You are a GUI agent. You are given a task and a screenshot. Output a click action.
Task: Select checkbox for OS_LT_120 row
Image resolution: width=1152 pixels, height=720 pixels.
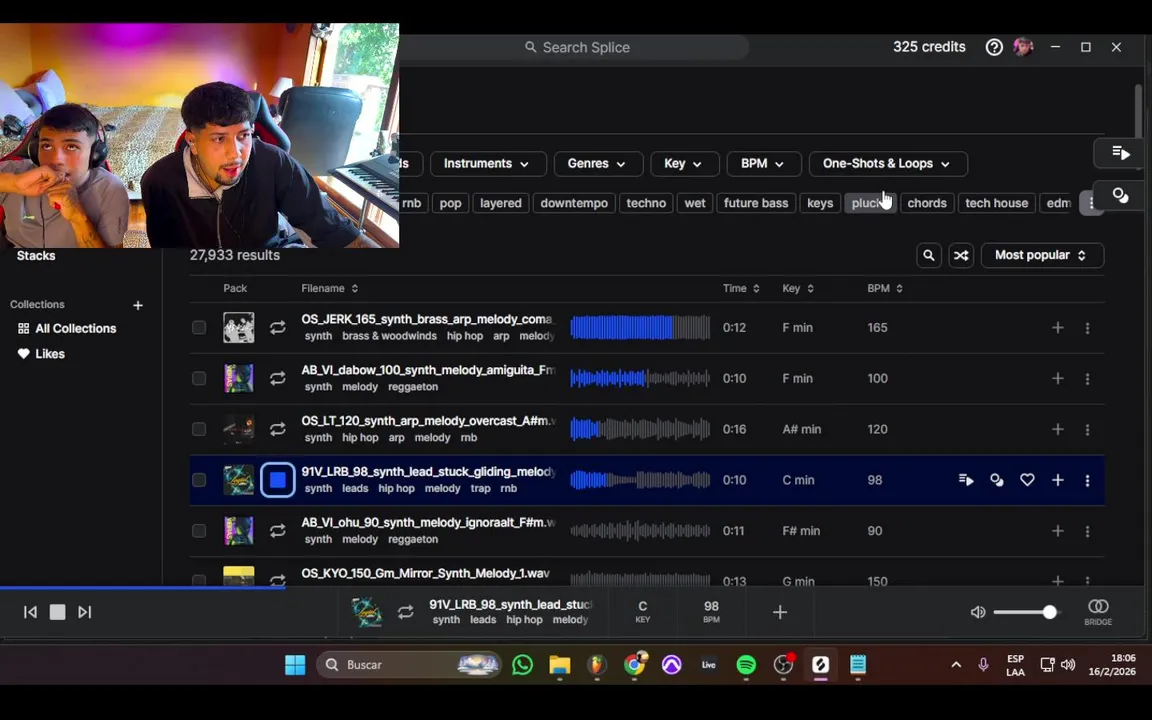coord(199,429)
